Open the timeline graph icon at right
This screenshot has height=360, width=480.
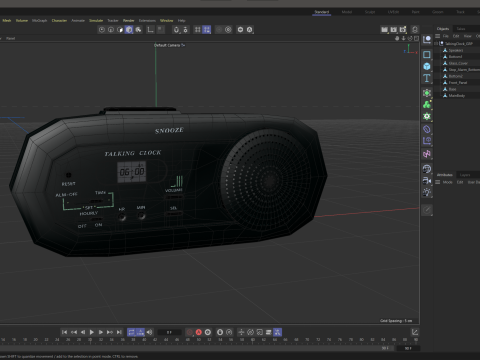pos(415,332)
